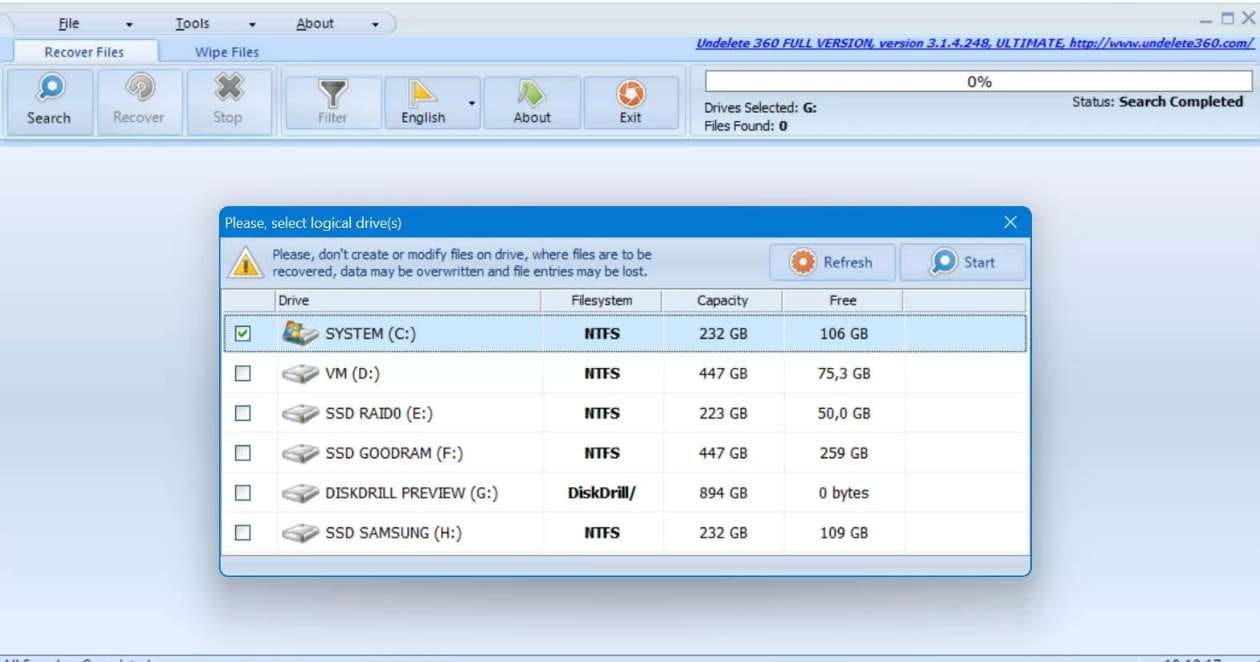
Task: Click Start to begin the drive scan
Action: [963, 262]
